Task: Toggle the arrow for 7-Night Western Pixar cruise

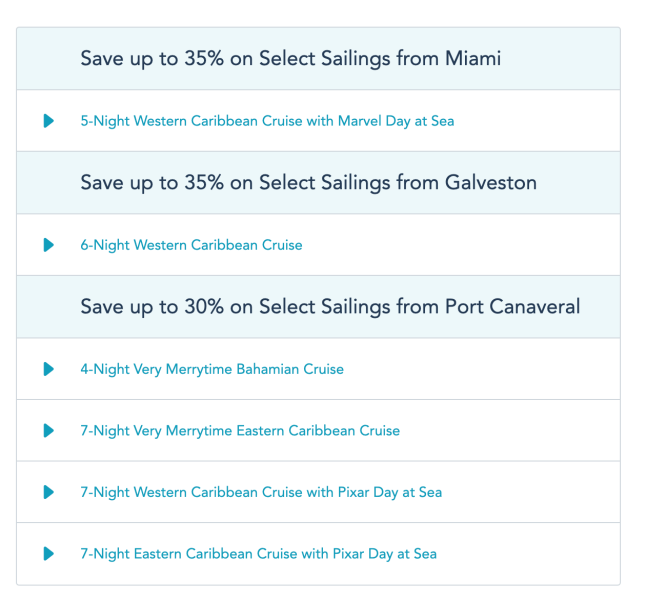Action: pos(48,492)
